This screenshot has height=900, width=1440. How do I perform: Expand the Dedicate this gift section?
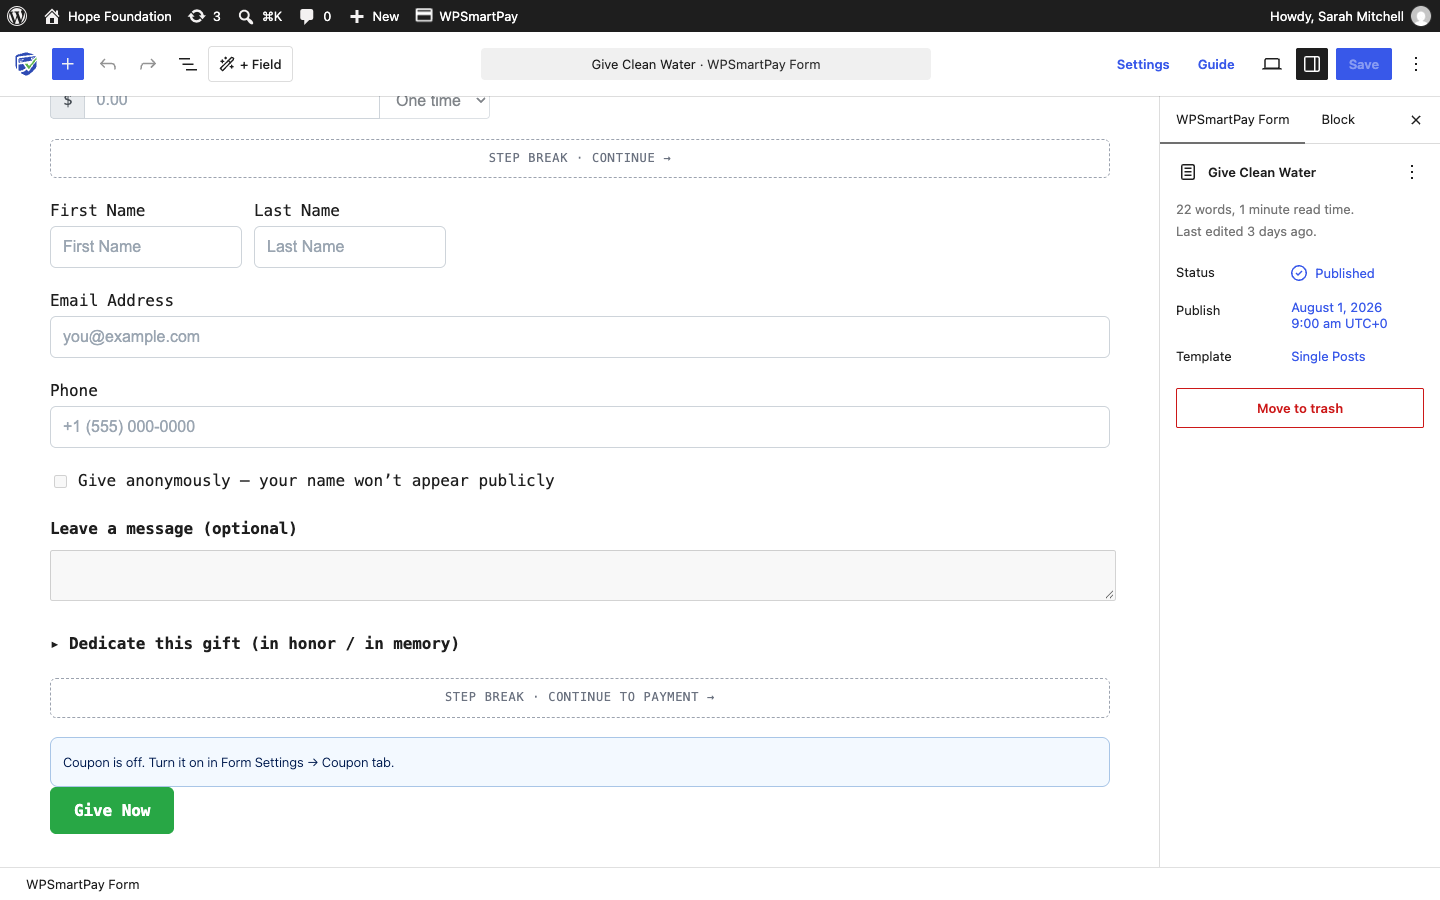tap(255, 643)
